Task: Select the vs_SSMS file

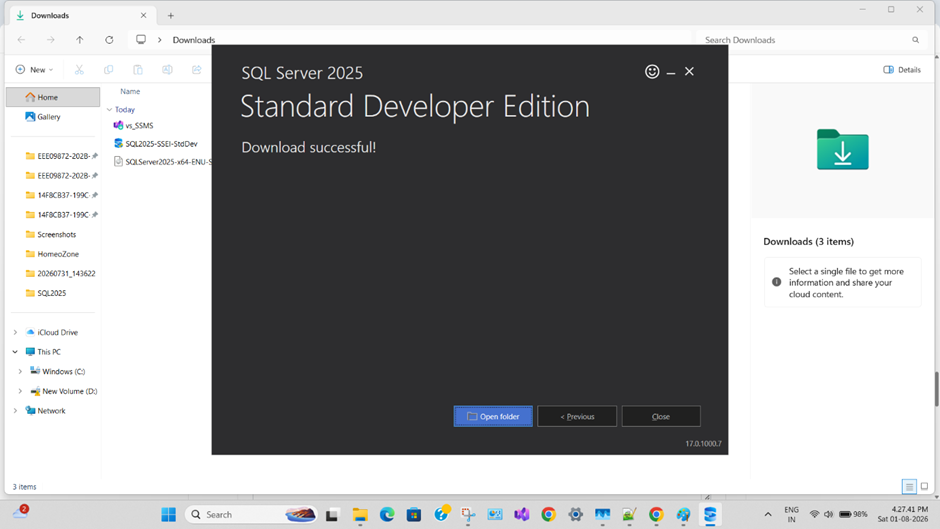Action: pos(139,125)
